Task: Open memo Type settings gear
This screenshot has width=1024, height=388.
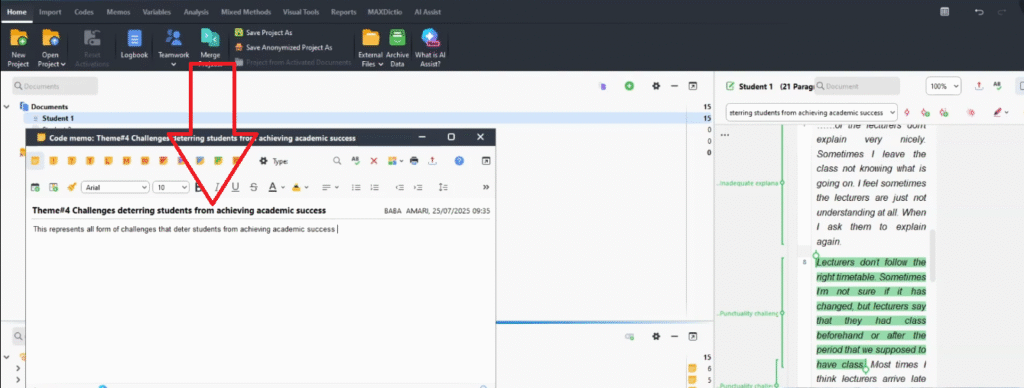Action: 263,161
